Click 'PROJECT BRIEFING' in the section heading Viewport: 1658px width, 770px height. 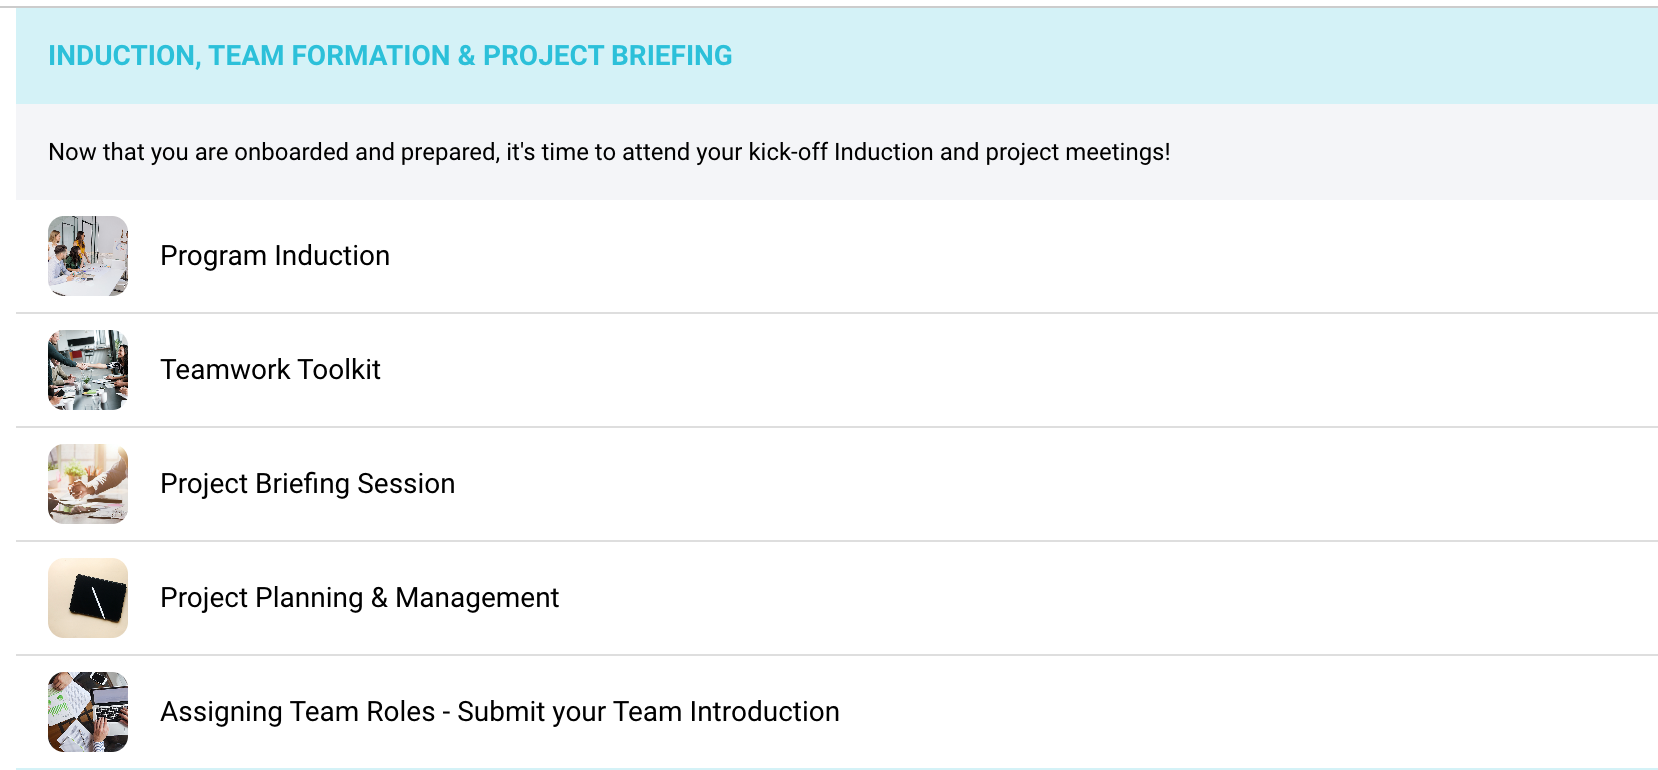[x=607, y=56]
